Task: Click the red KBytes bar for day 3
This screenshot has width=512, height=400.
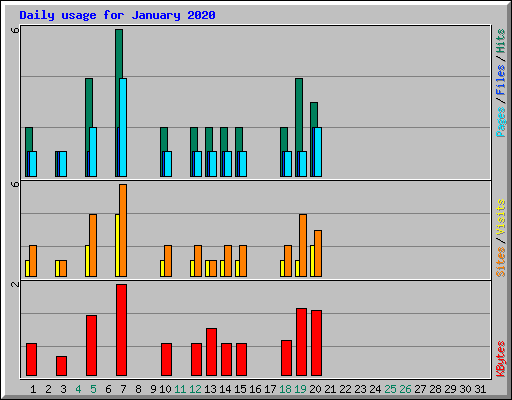Action: (61, 366)
